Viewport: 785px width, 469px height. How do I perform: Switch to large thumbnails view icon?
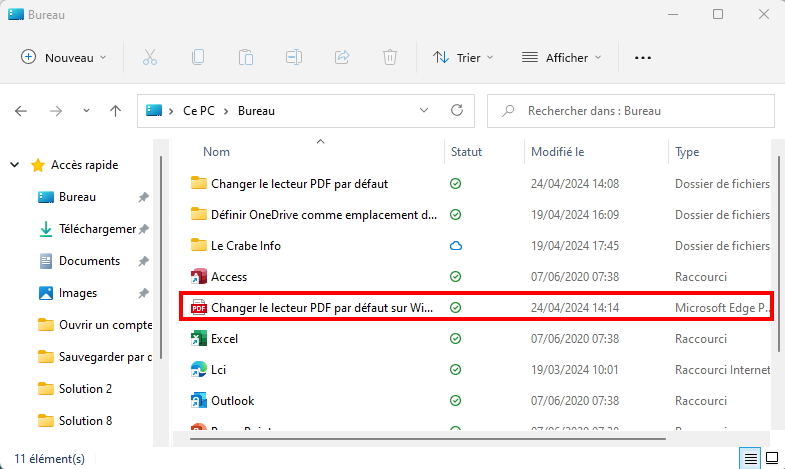tap(772, 458)
